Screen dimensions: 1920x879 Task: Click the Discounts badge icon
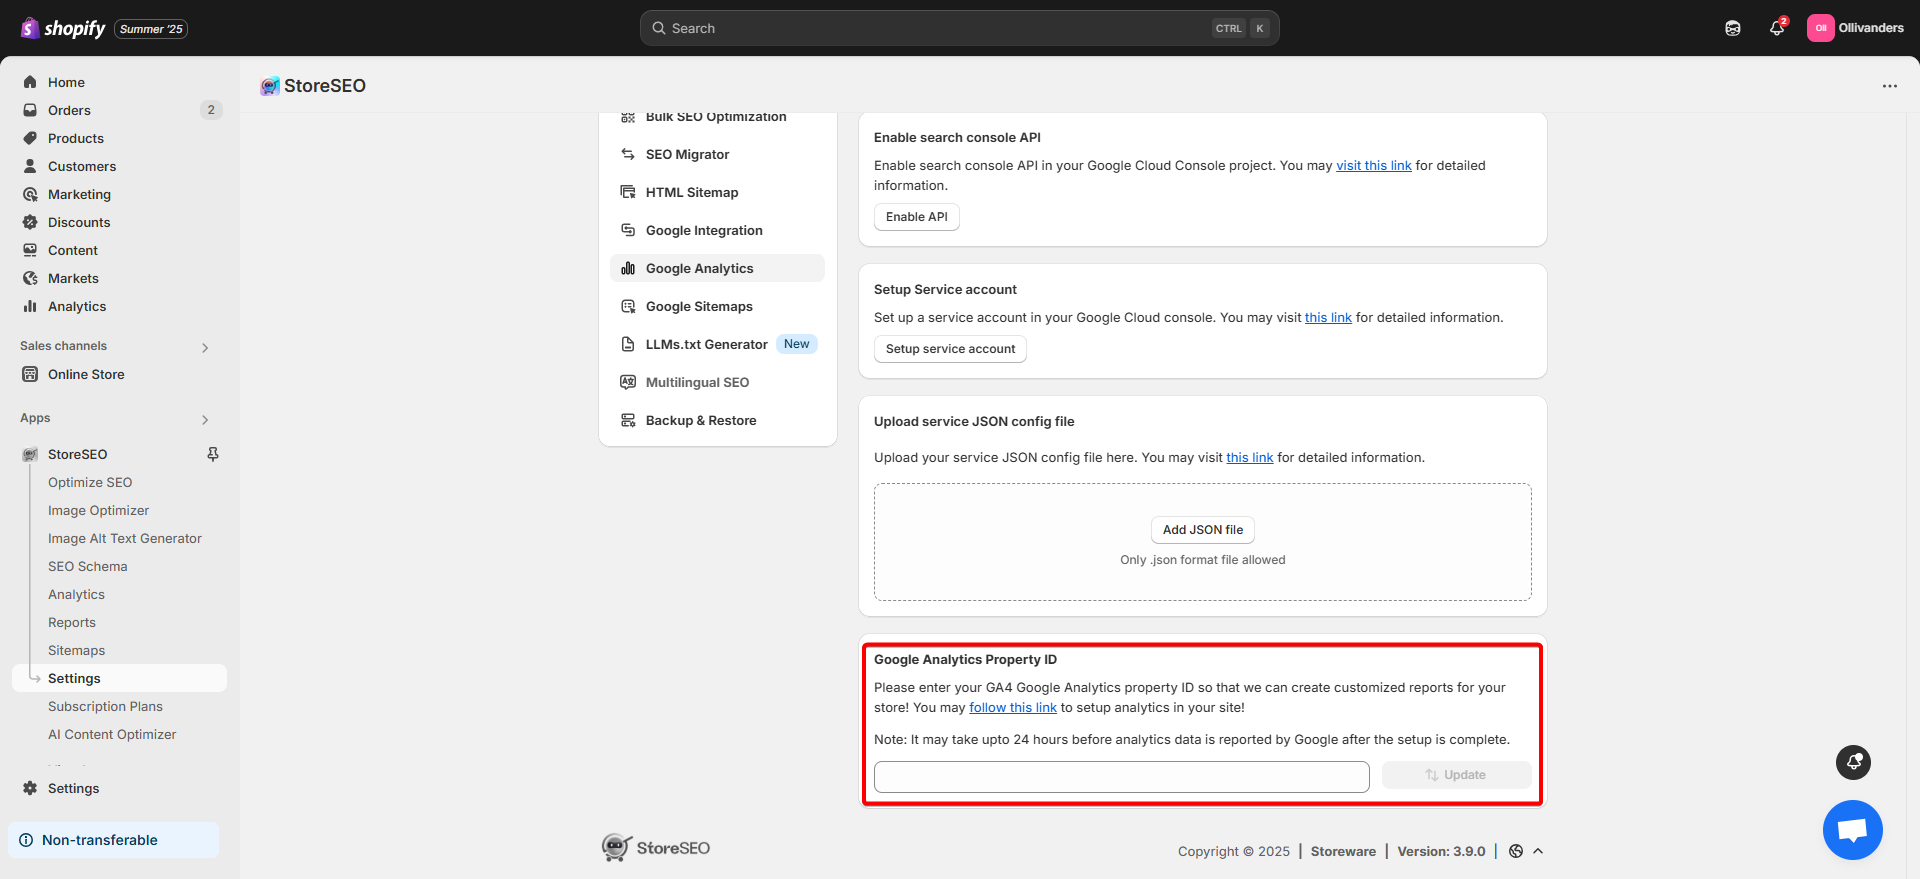30,222
